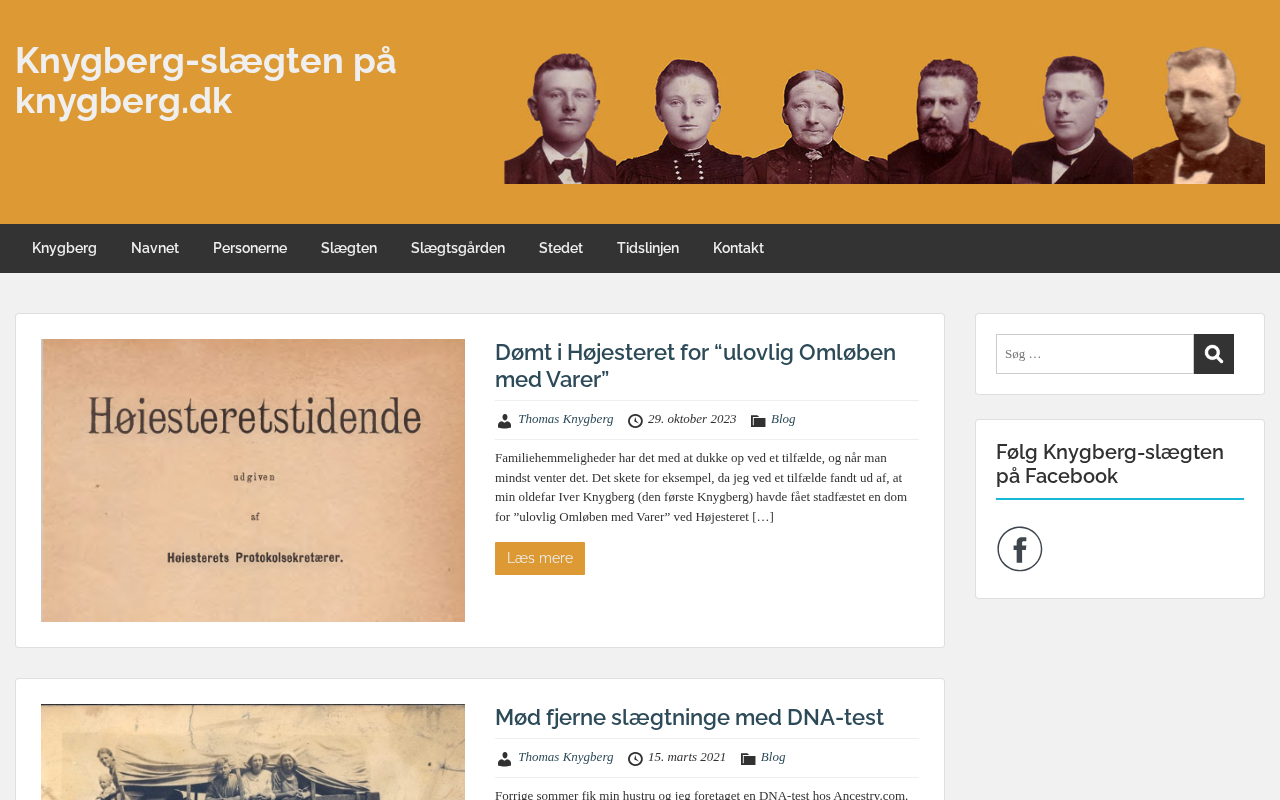Go to Tidslinjen in navigation

tap(648, 248)
